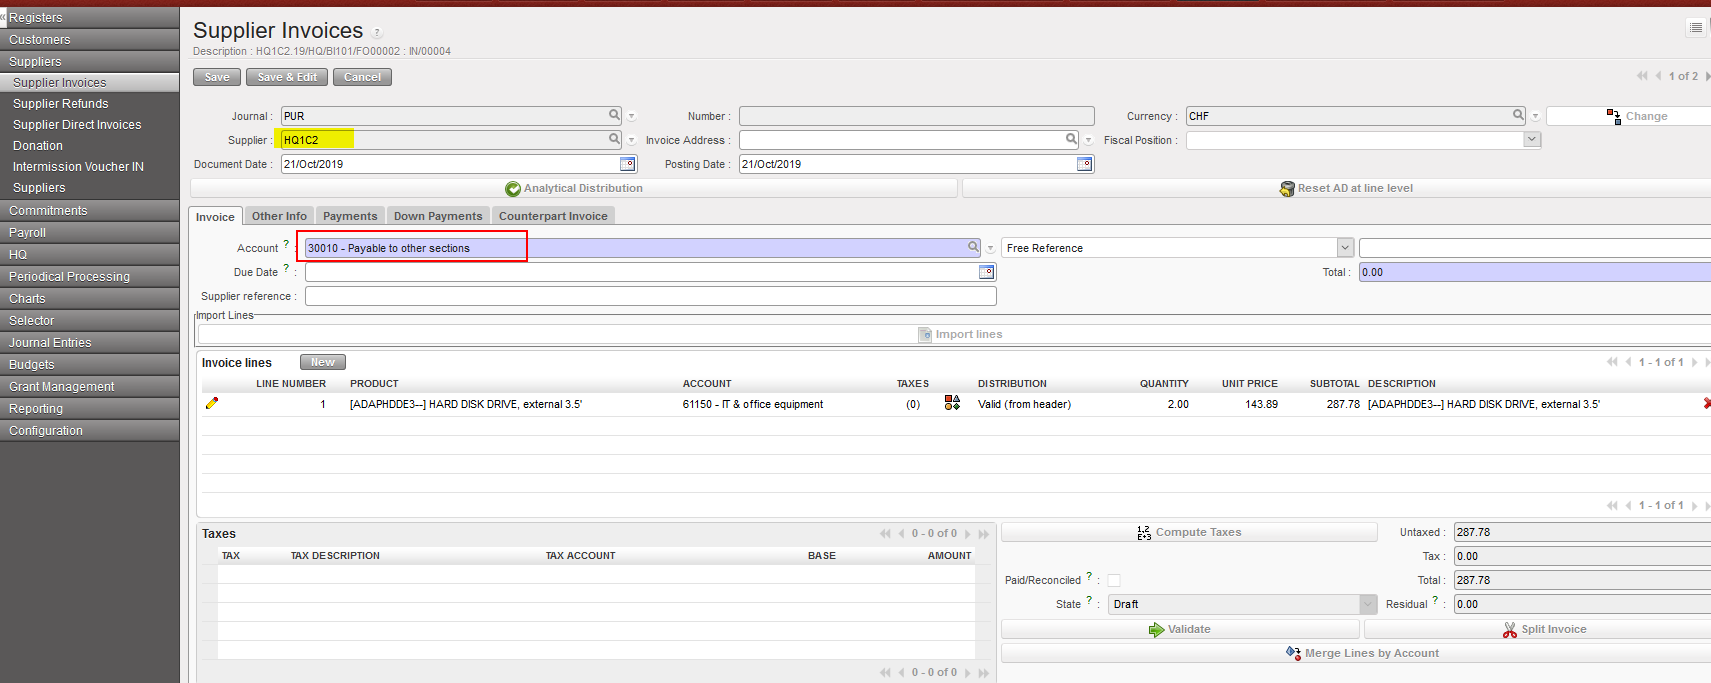Image resolution: width=1711 pixels, height=683 pixels.
Task: Open the Free Reference dropdown
Action: pos(1345,248)
